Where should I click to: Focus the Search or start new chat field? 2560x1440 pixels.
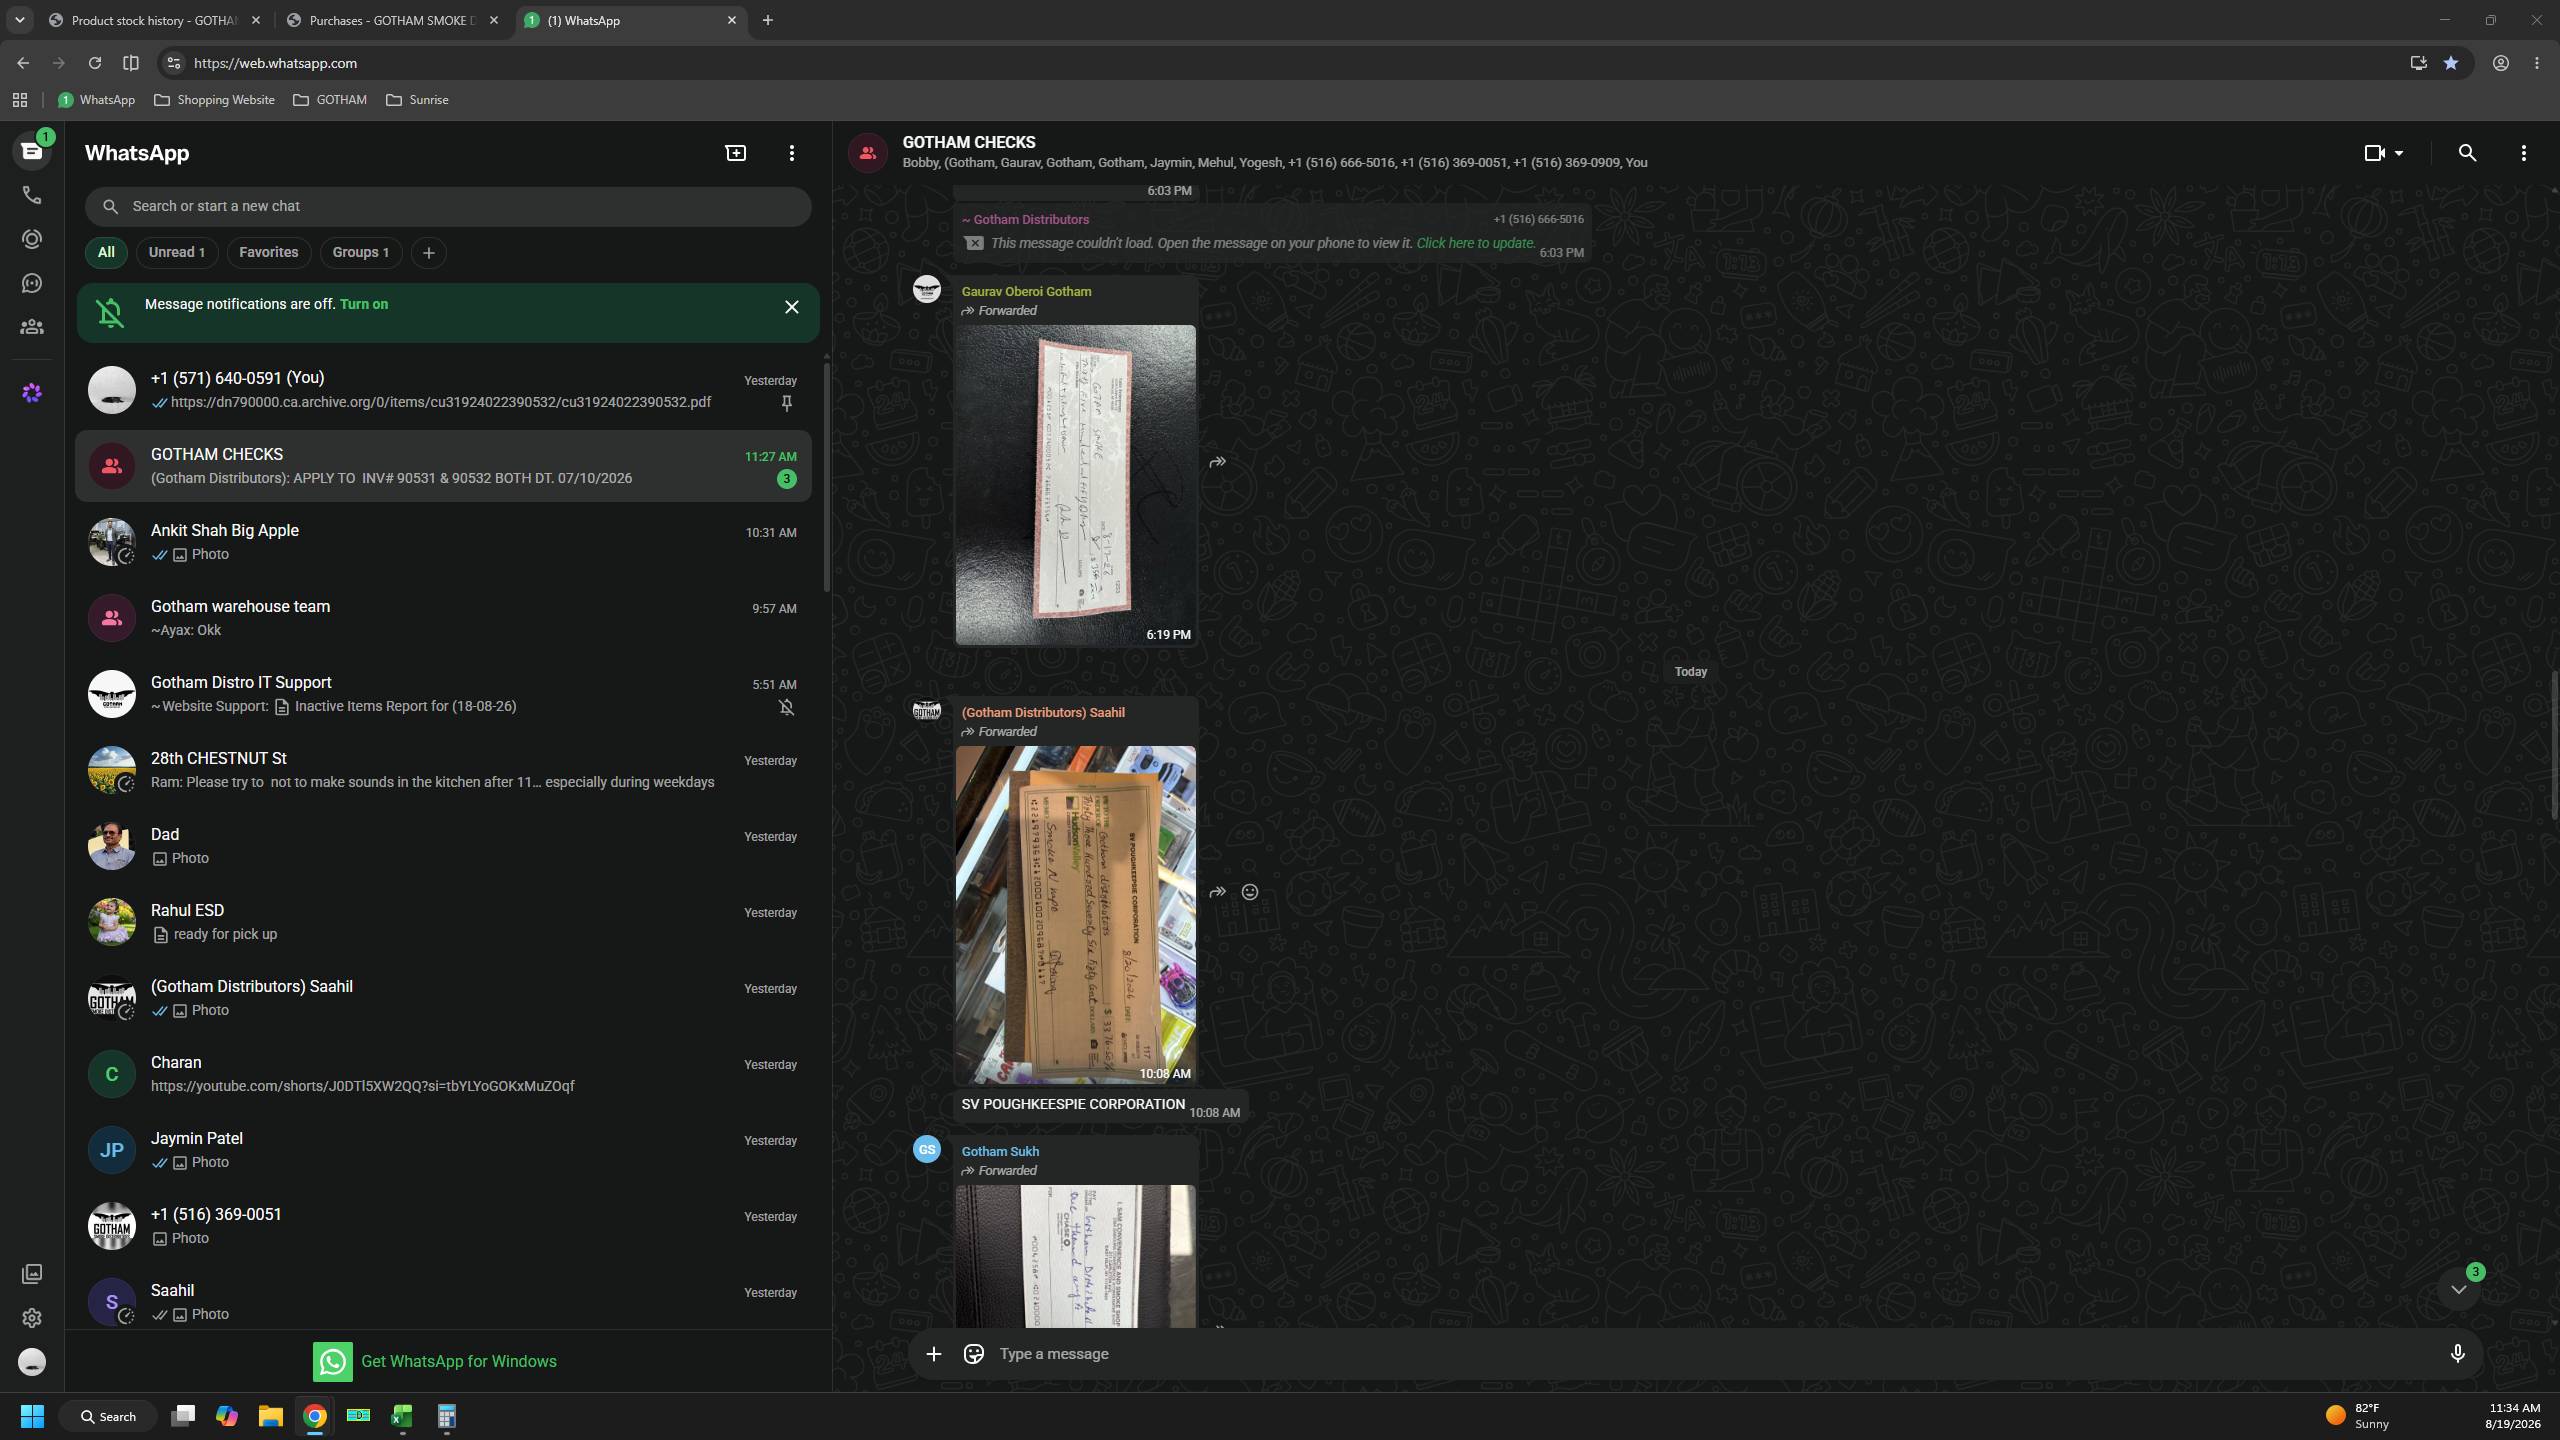(x=448, y=206)
